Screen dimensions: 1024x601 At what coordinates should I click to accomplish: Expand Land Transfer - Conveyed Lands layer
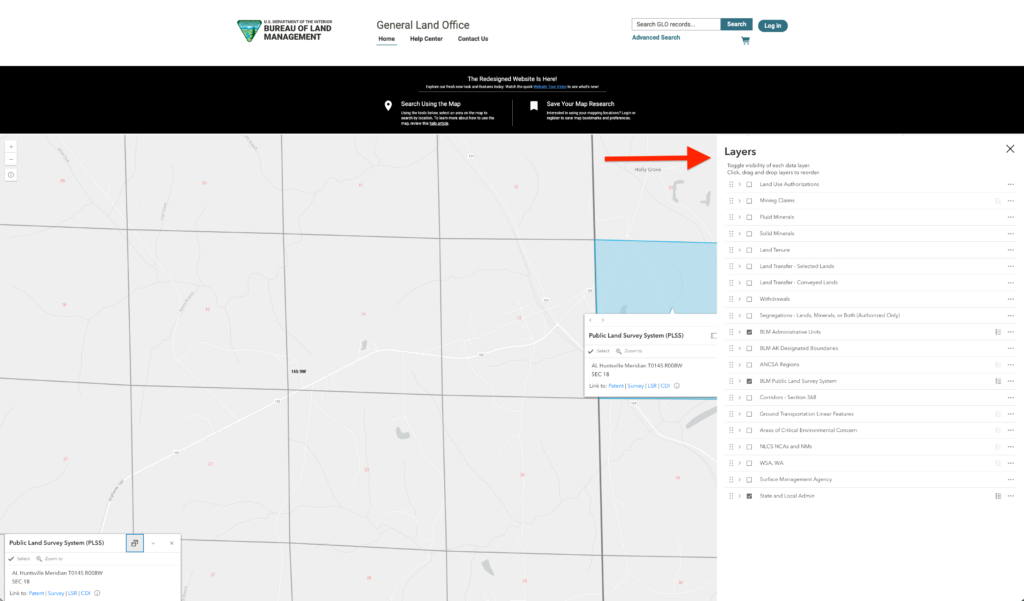coord(740,283)
